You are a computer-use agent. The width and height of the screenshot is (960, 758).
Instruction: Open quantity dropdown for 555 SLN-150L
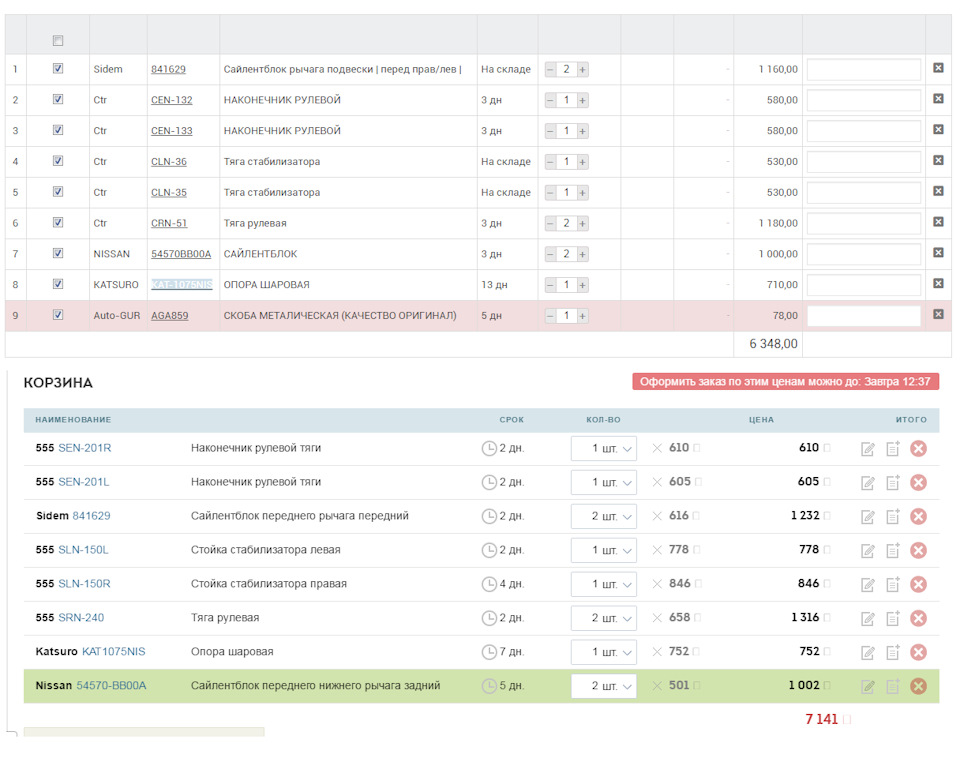tap(604, 550)
